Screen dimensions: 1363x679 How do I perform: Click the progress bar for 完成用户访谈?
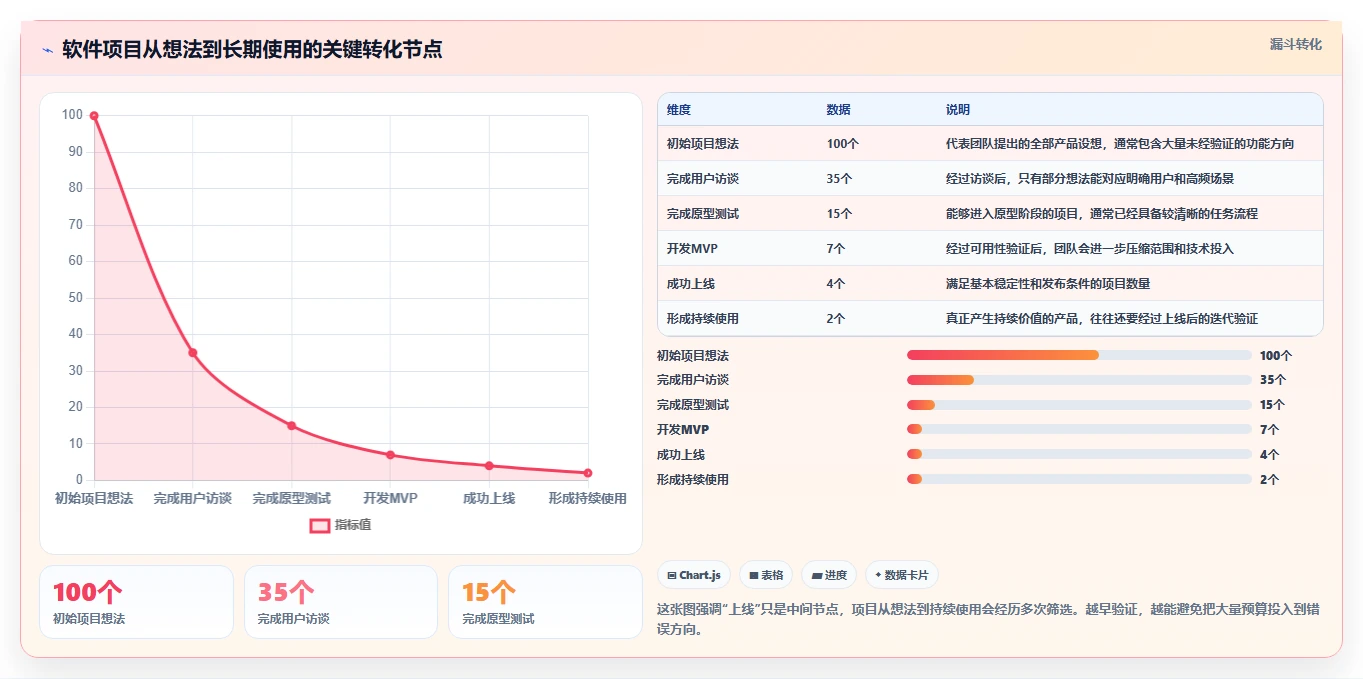tap(1079, 380)
